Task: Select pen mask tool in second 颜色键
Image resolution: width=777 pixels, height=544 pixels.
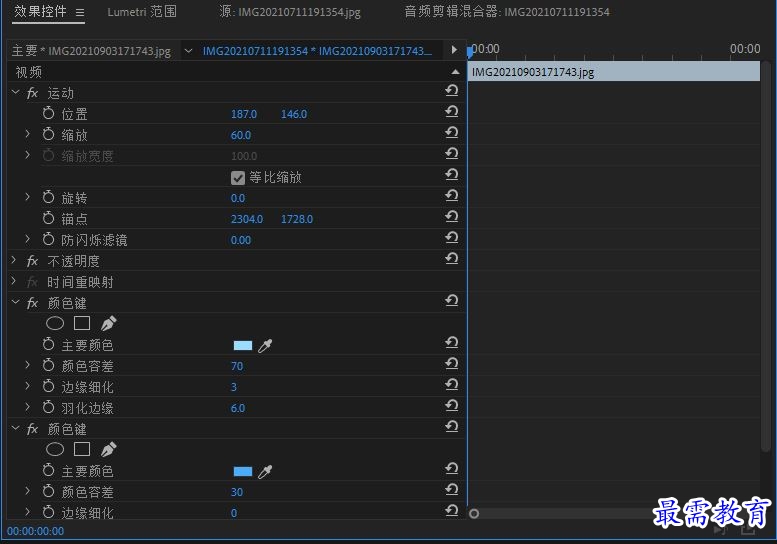Action: 109,449
